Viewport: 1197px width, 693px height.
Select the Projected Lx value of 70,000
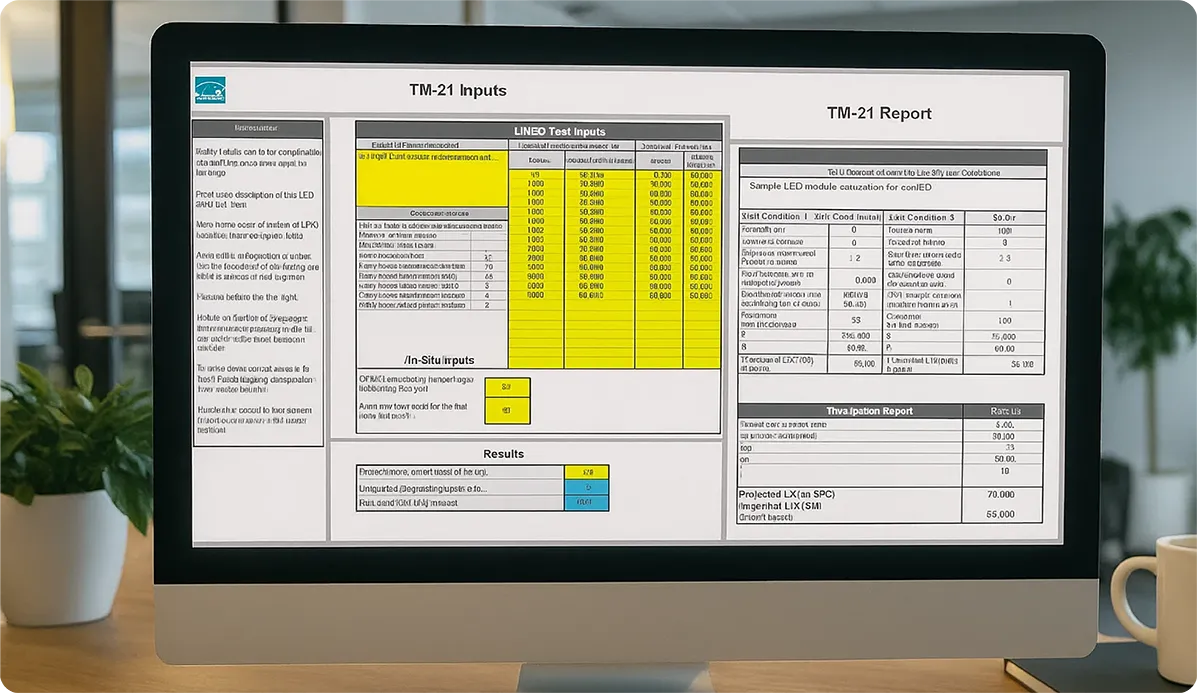(1003, 495)
